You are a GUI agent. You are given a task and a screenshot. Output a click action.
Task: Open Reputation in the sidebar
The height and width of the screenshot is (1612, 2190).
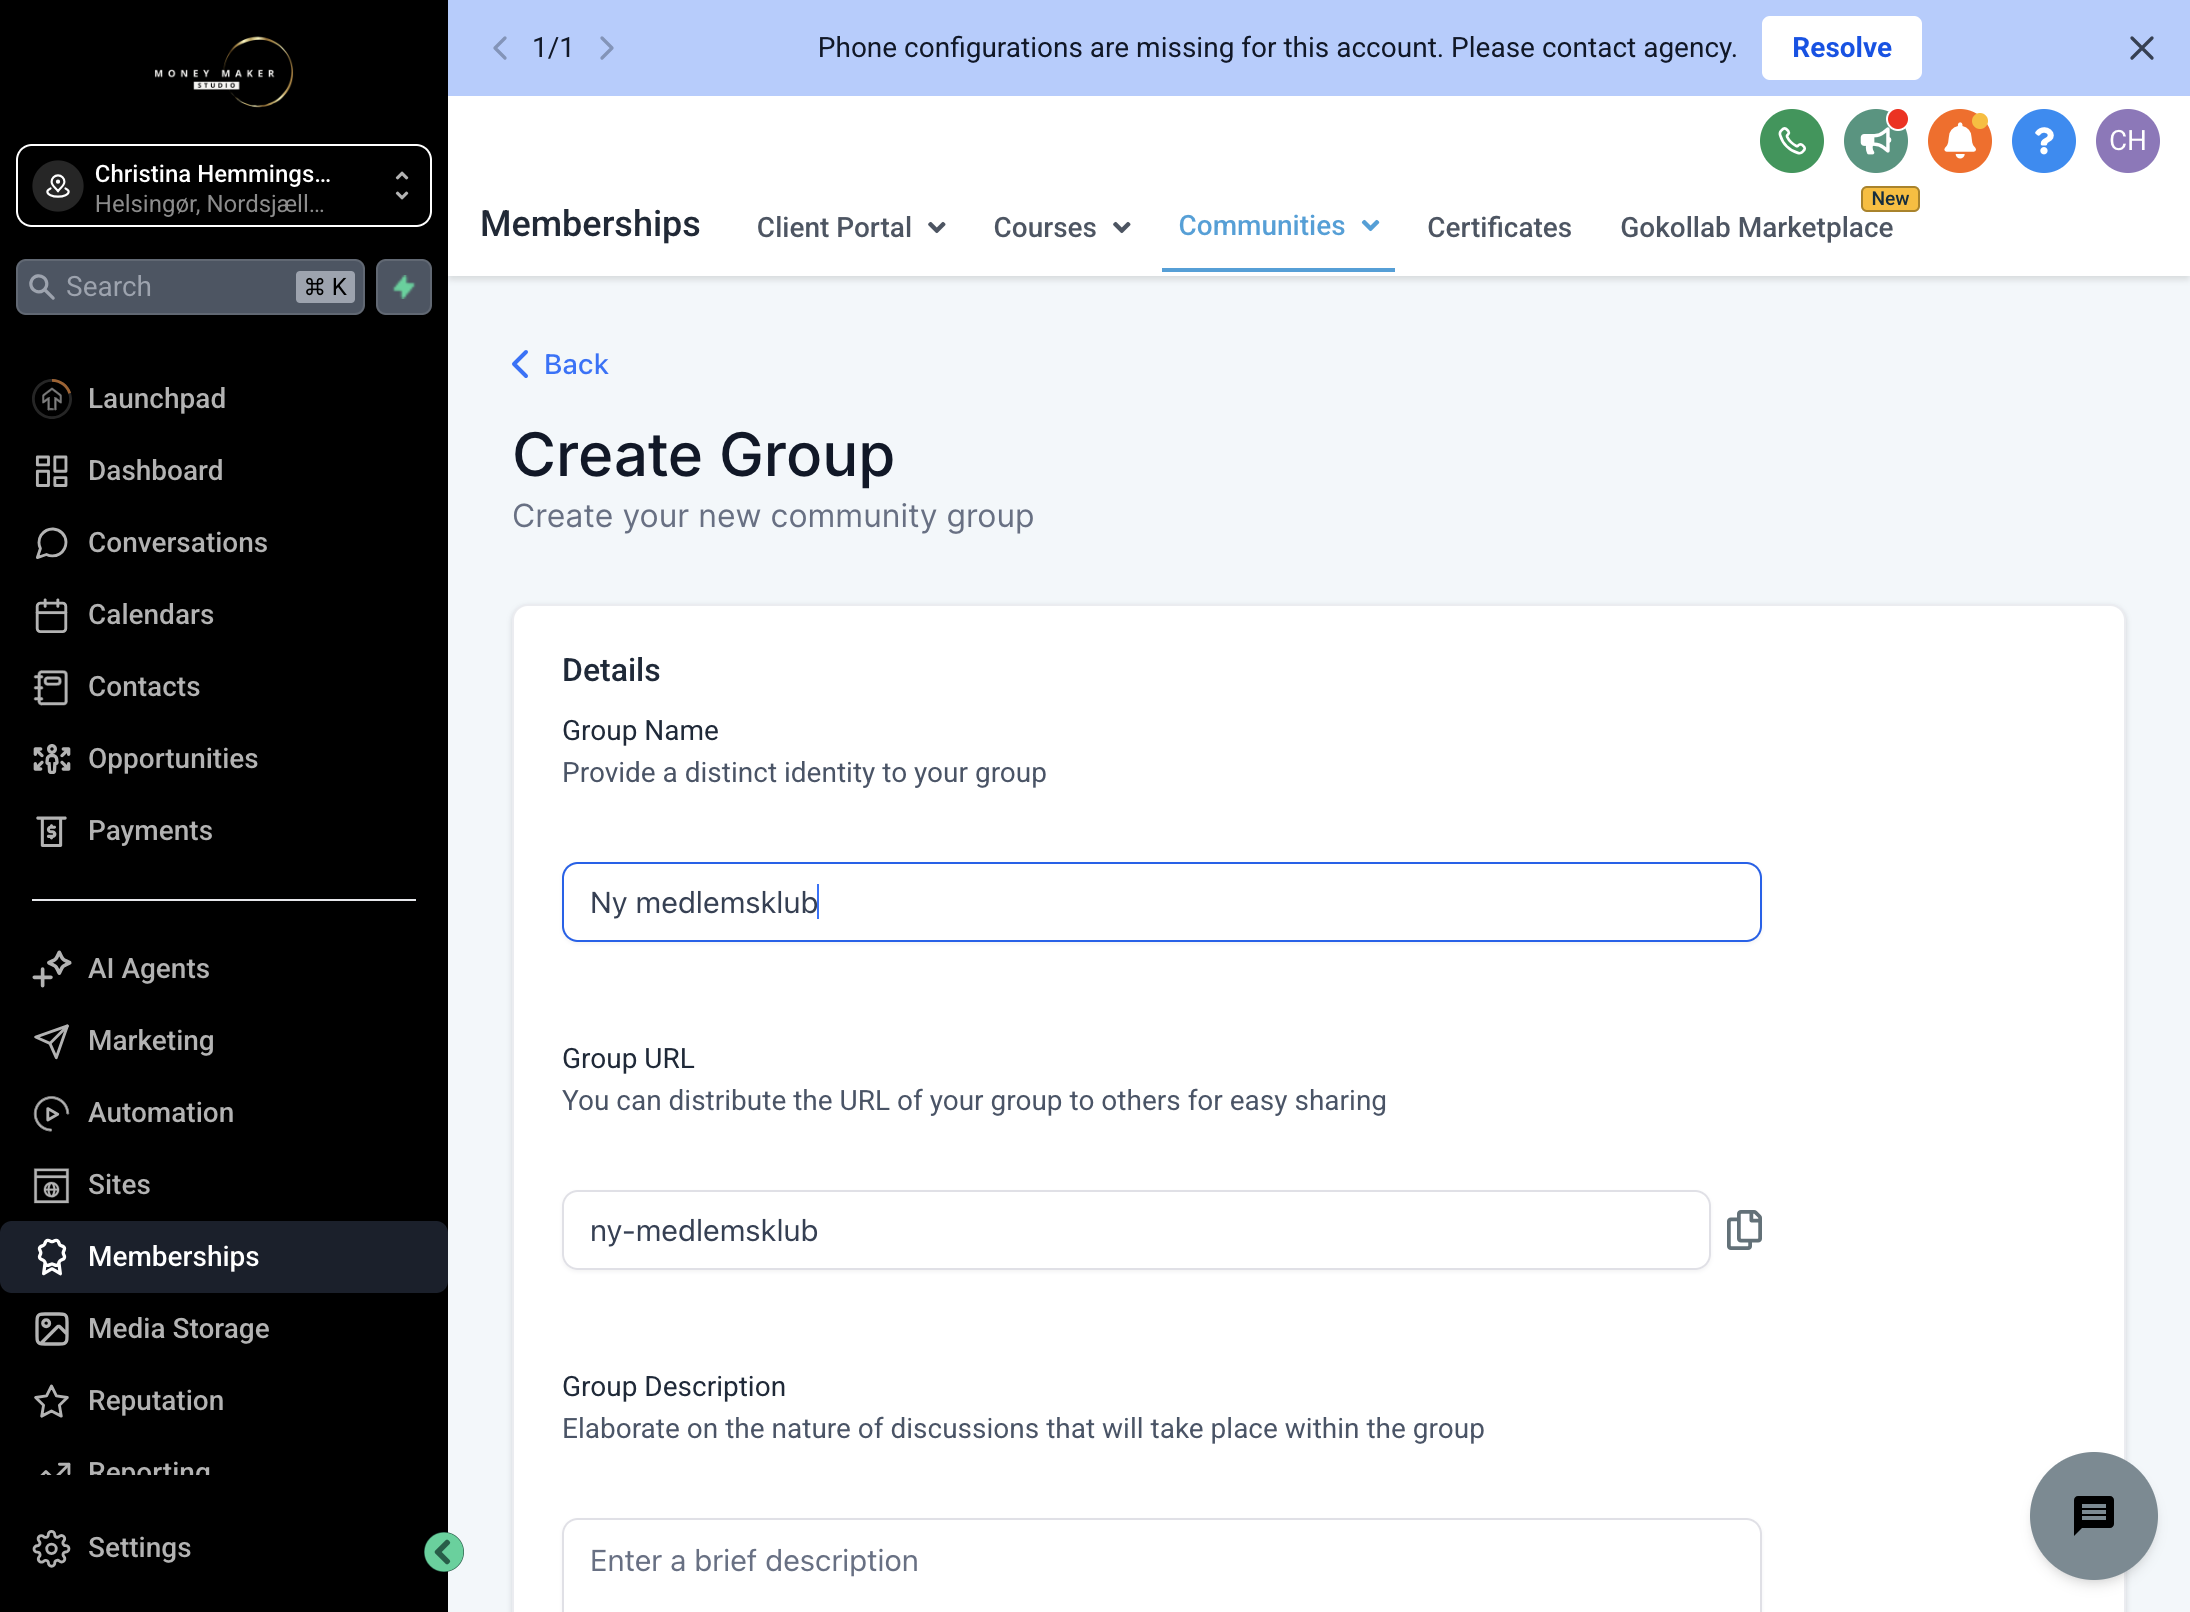224,1400
